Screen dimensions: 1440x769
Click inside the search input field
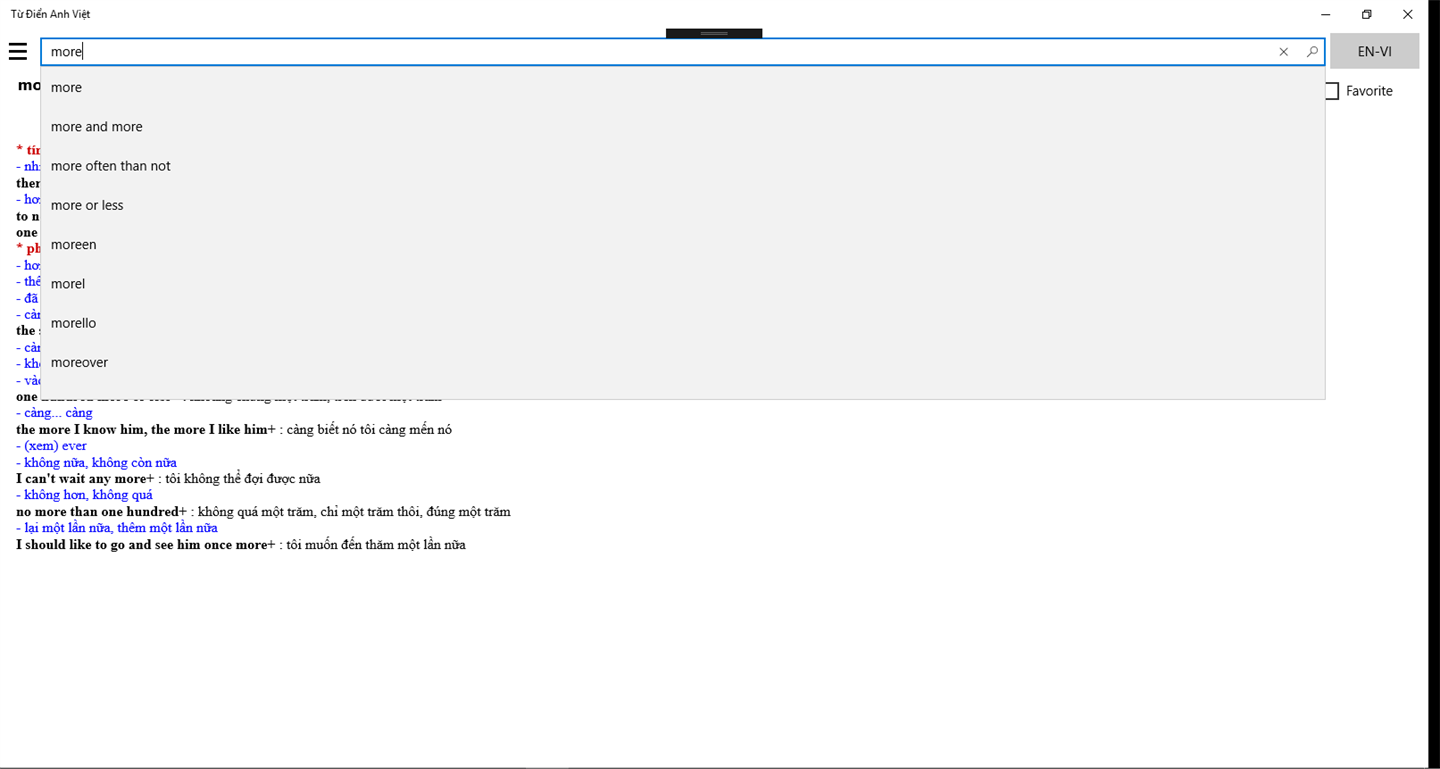tap(656, 52)
